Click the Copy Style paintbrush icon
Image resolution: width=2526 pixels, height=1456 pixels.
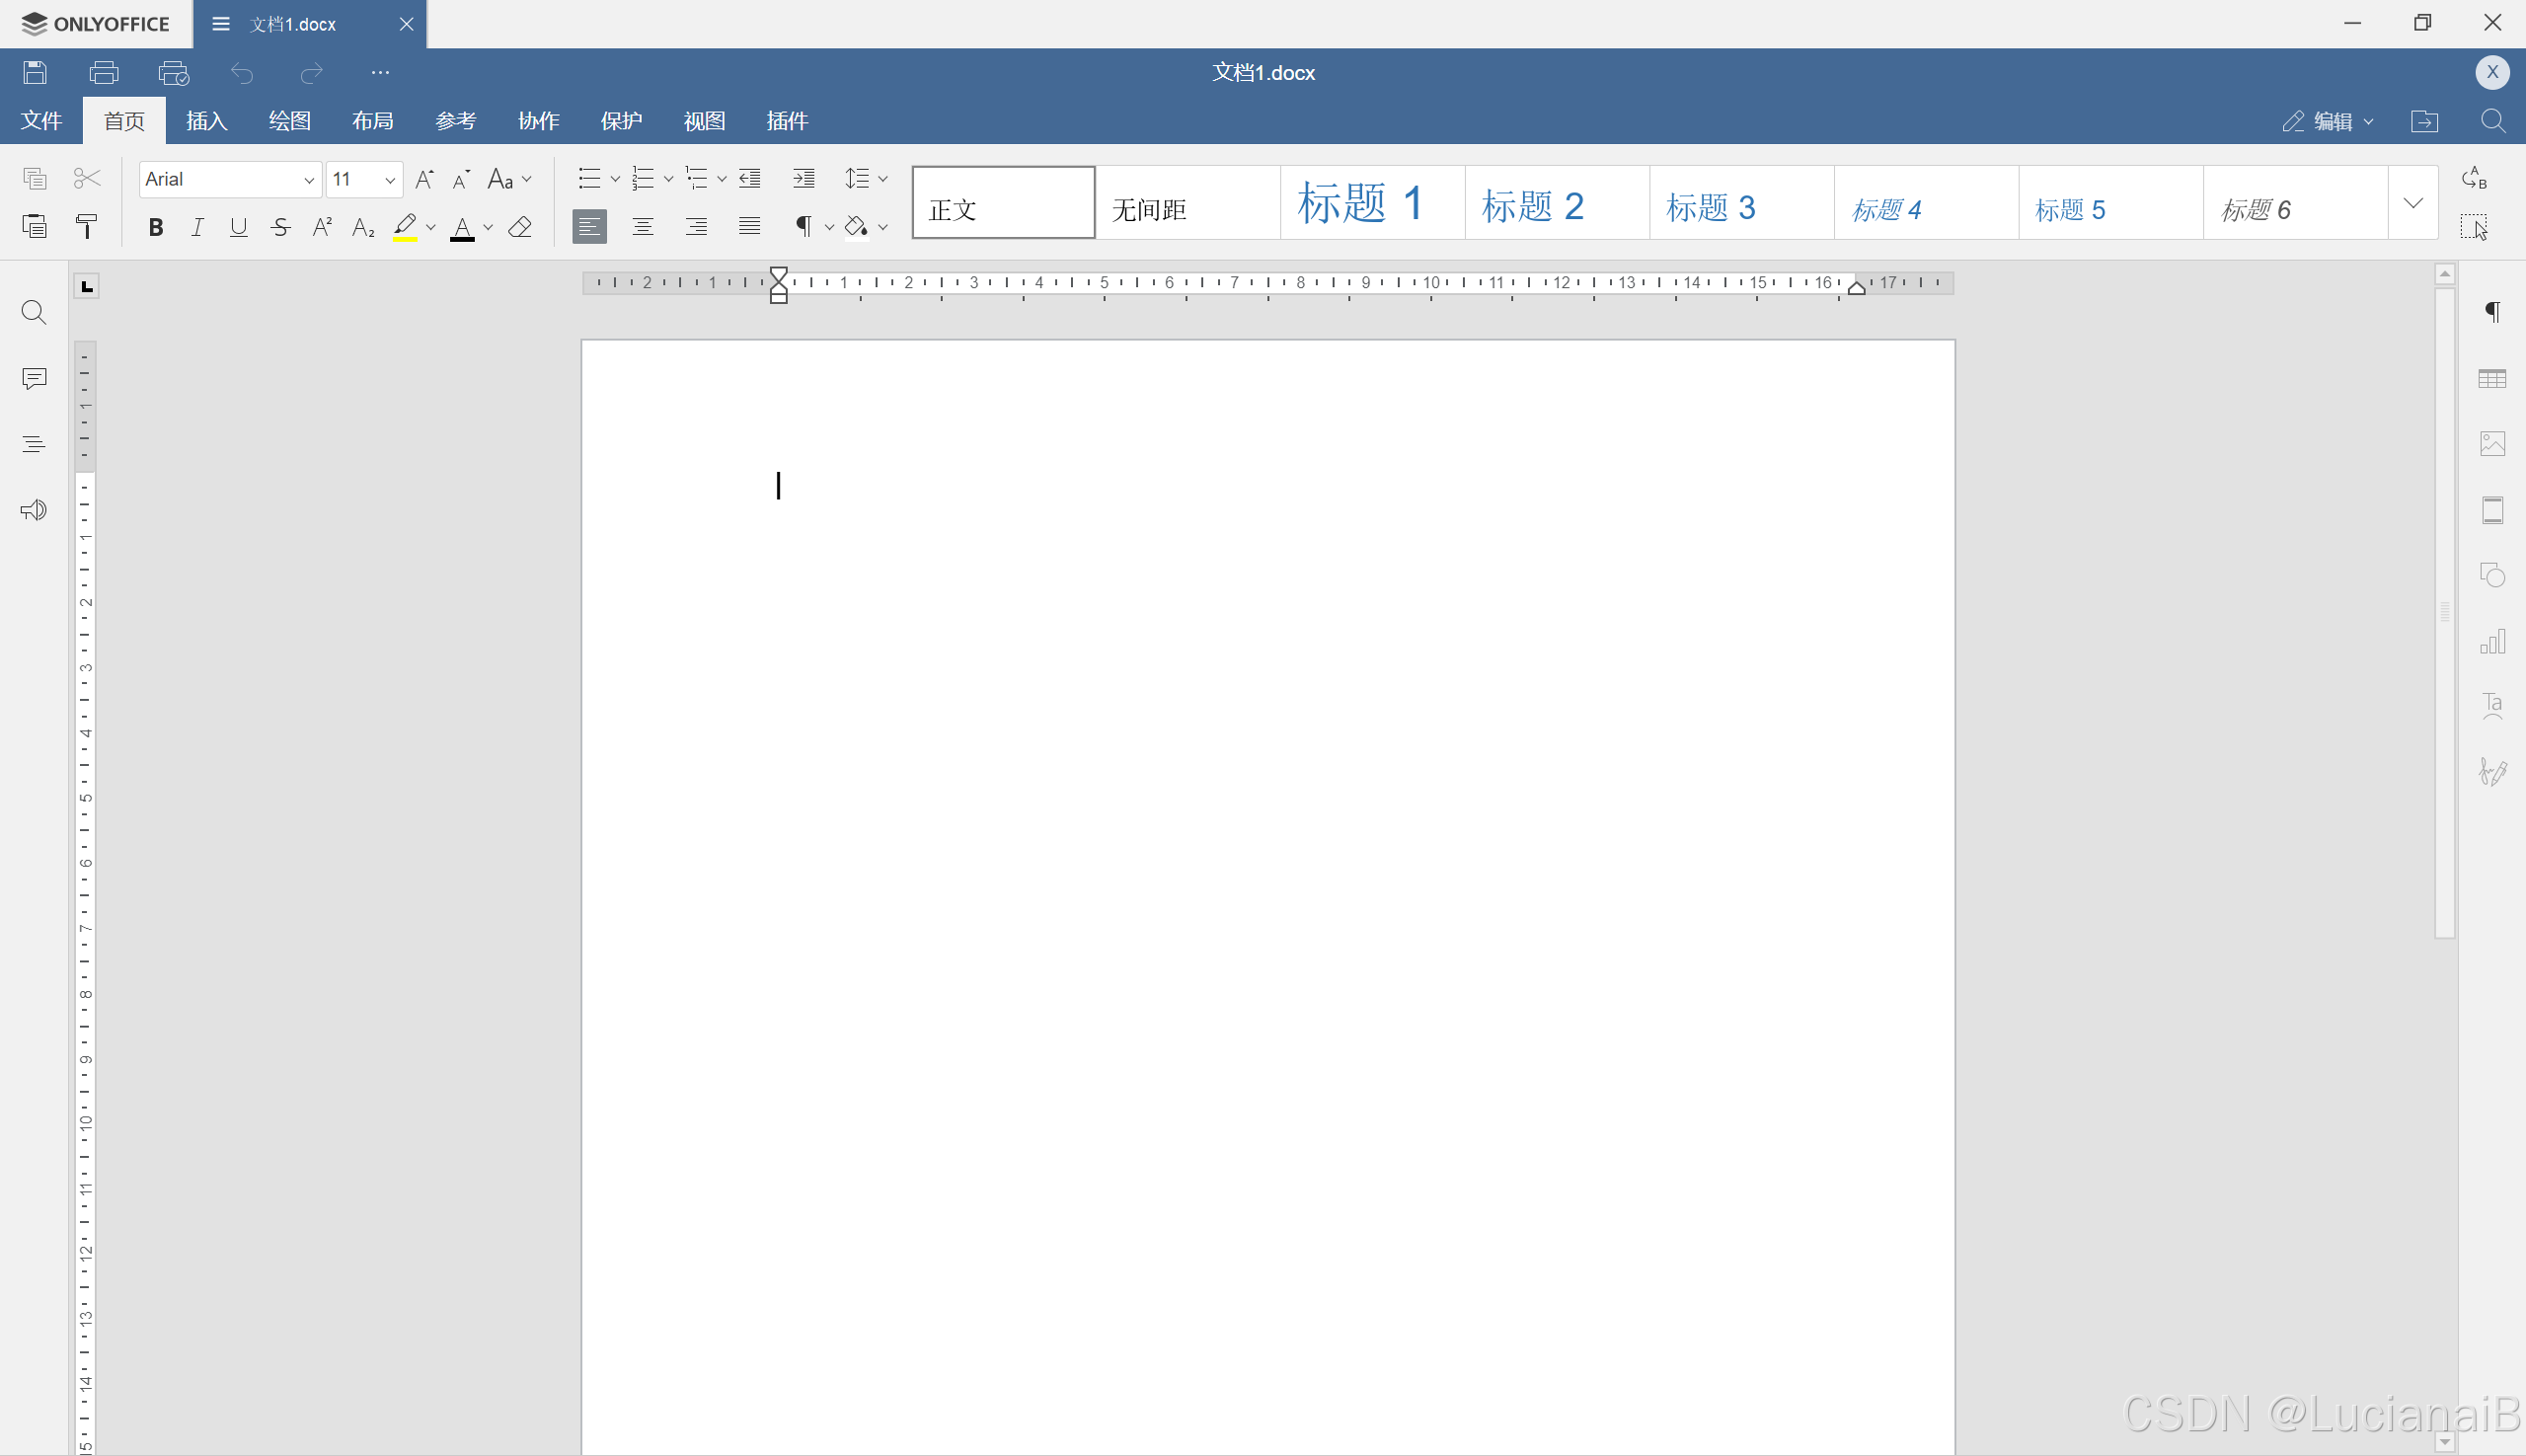pos(87,227)
